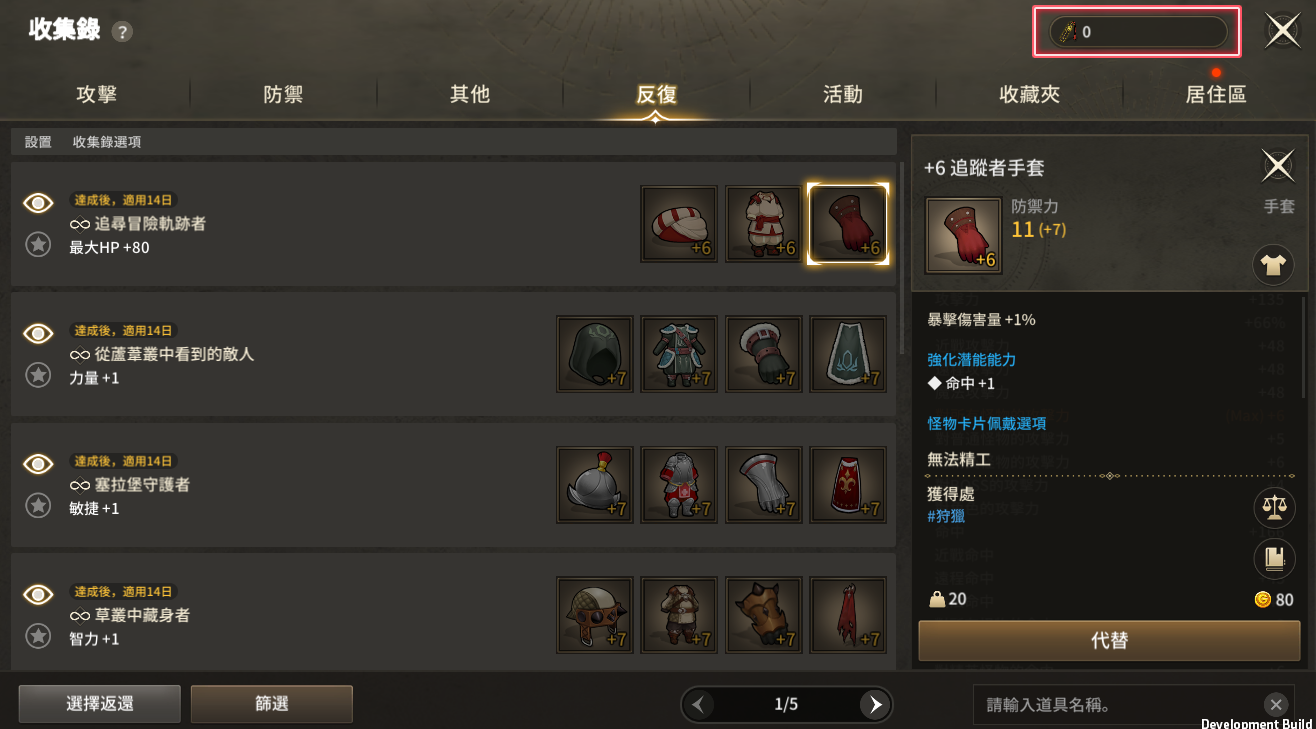Click the 代替 button

point(1110,641)
